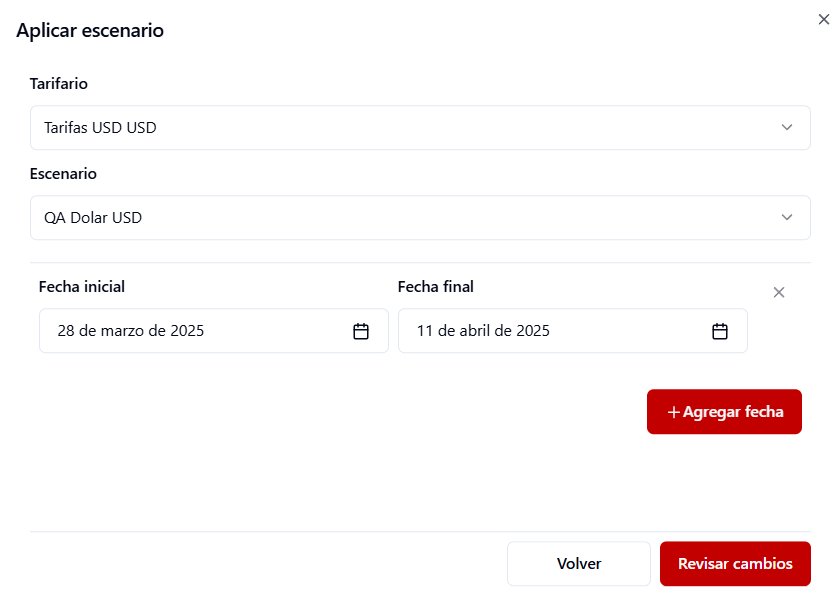This screenshot has height=605, width=838.
Task: Open the calendar picker for Fecha final
Action: (719, 331)
